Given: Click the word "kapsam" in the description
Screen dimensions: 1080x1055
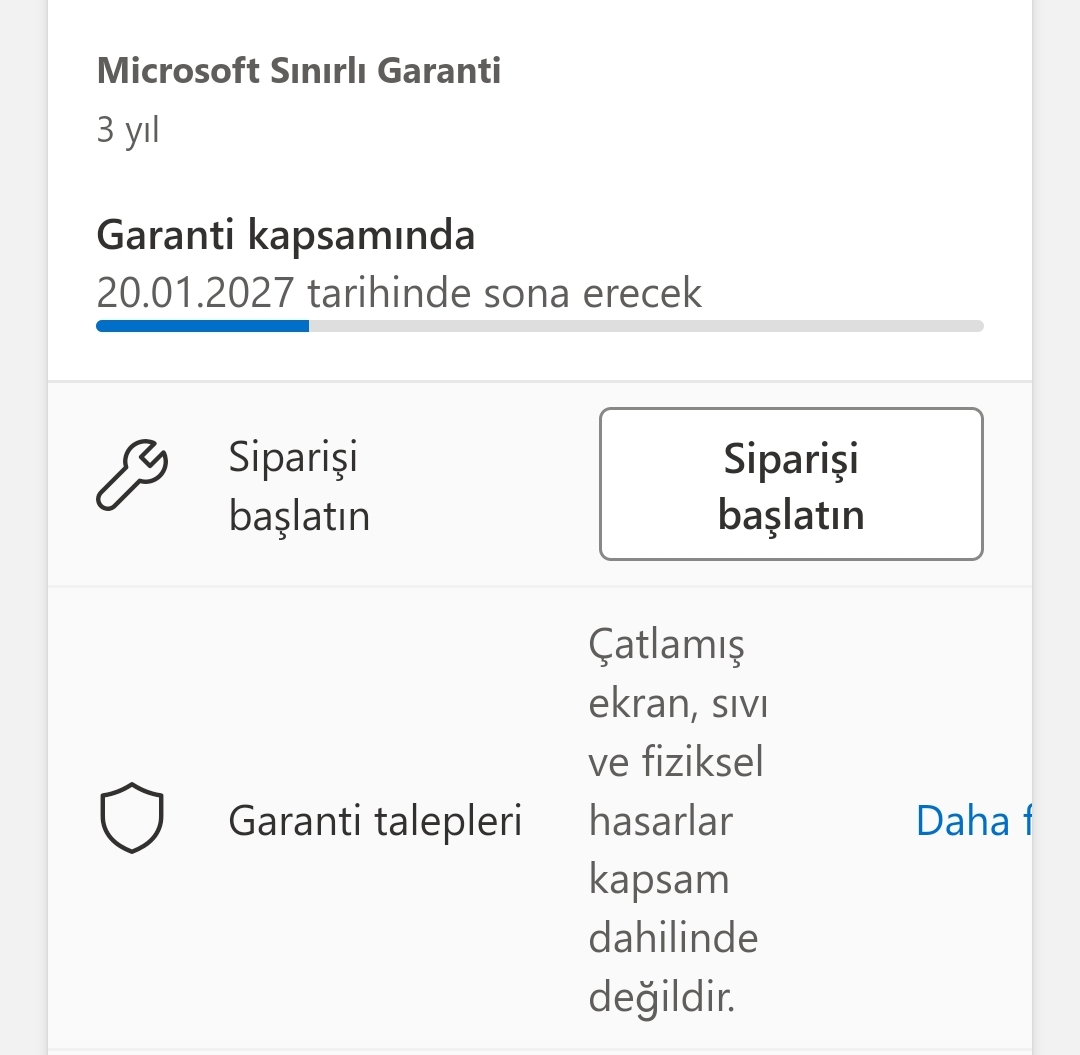Looking at the screenshot, I should (658, 880).
